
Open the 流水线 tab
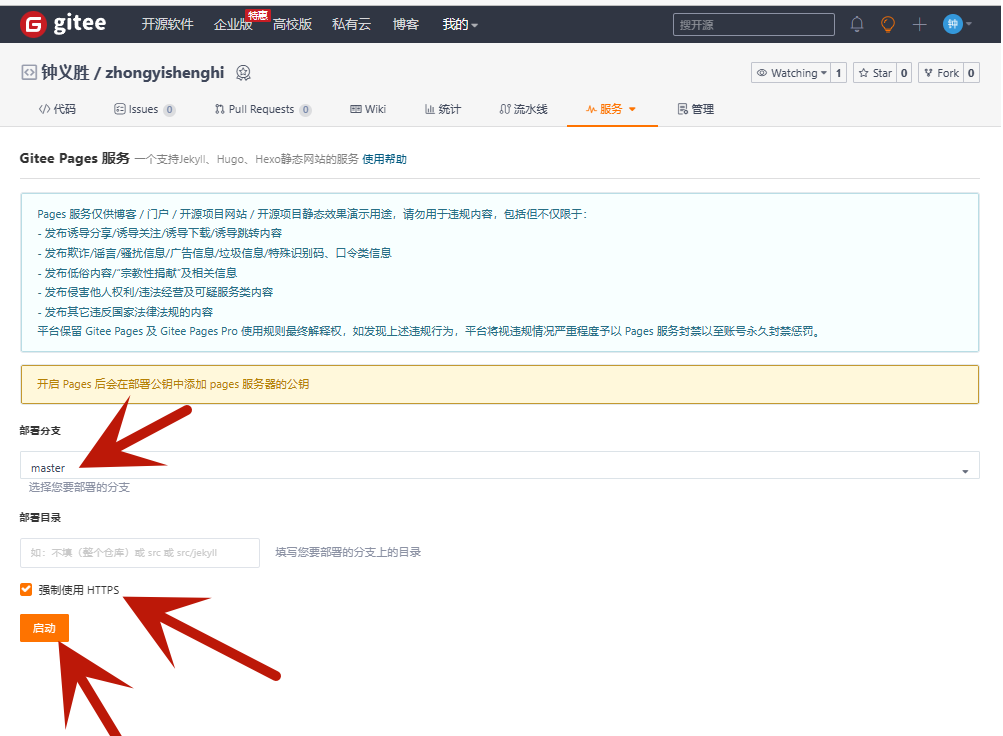pos(523,109)
